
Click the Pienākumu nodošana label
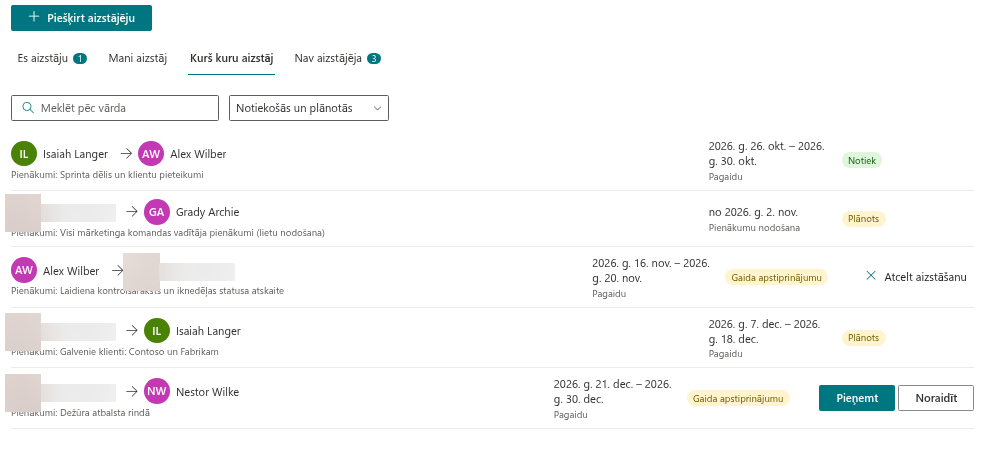click(x=754, y=228)
